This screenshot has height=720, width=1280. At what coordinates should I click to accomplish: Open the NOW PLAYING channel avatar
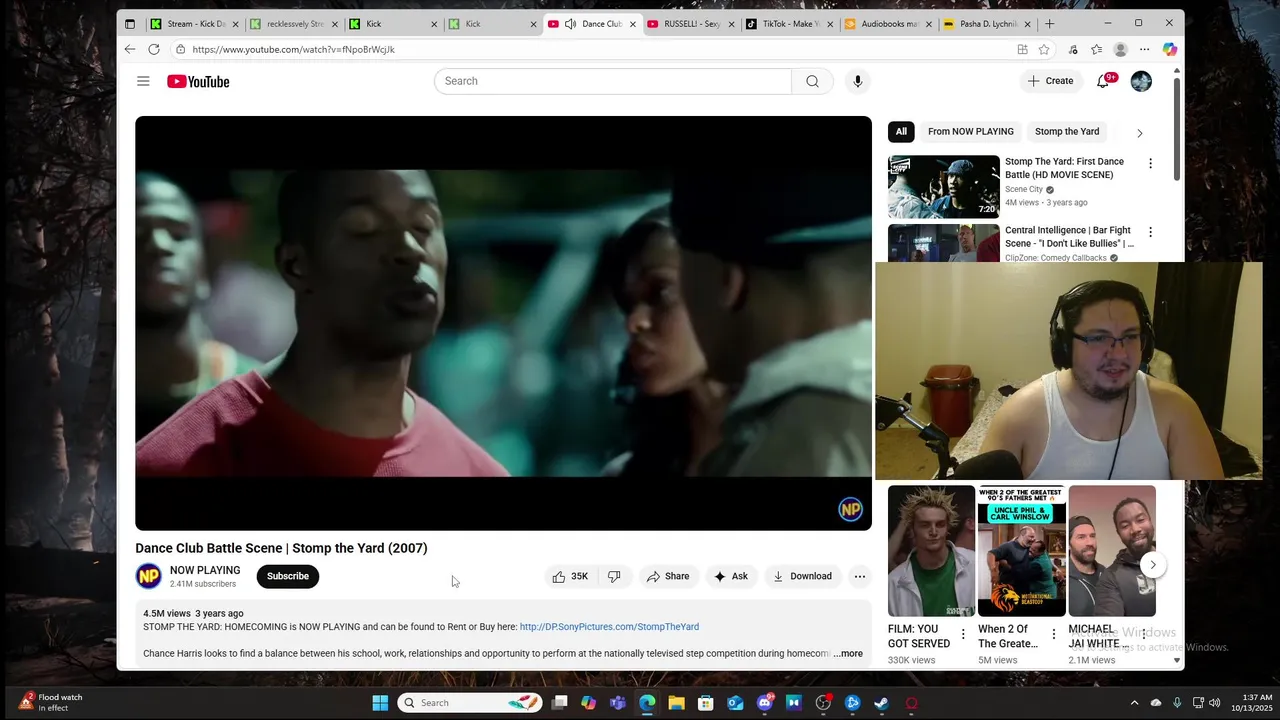(x=148, y=576)
